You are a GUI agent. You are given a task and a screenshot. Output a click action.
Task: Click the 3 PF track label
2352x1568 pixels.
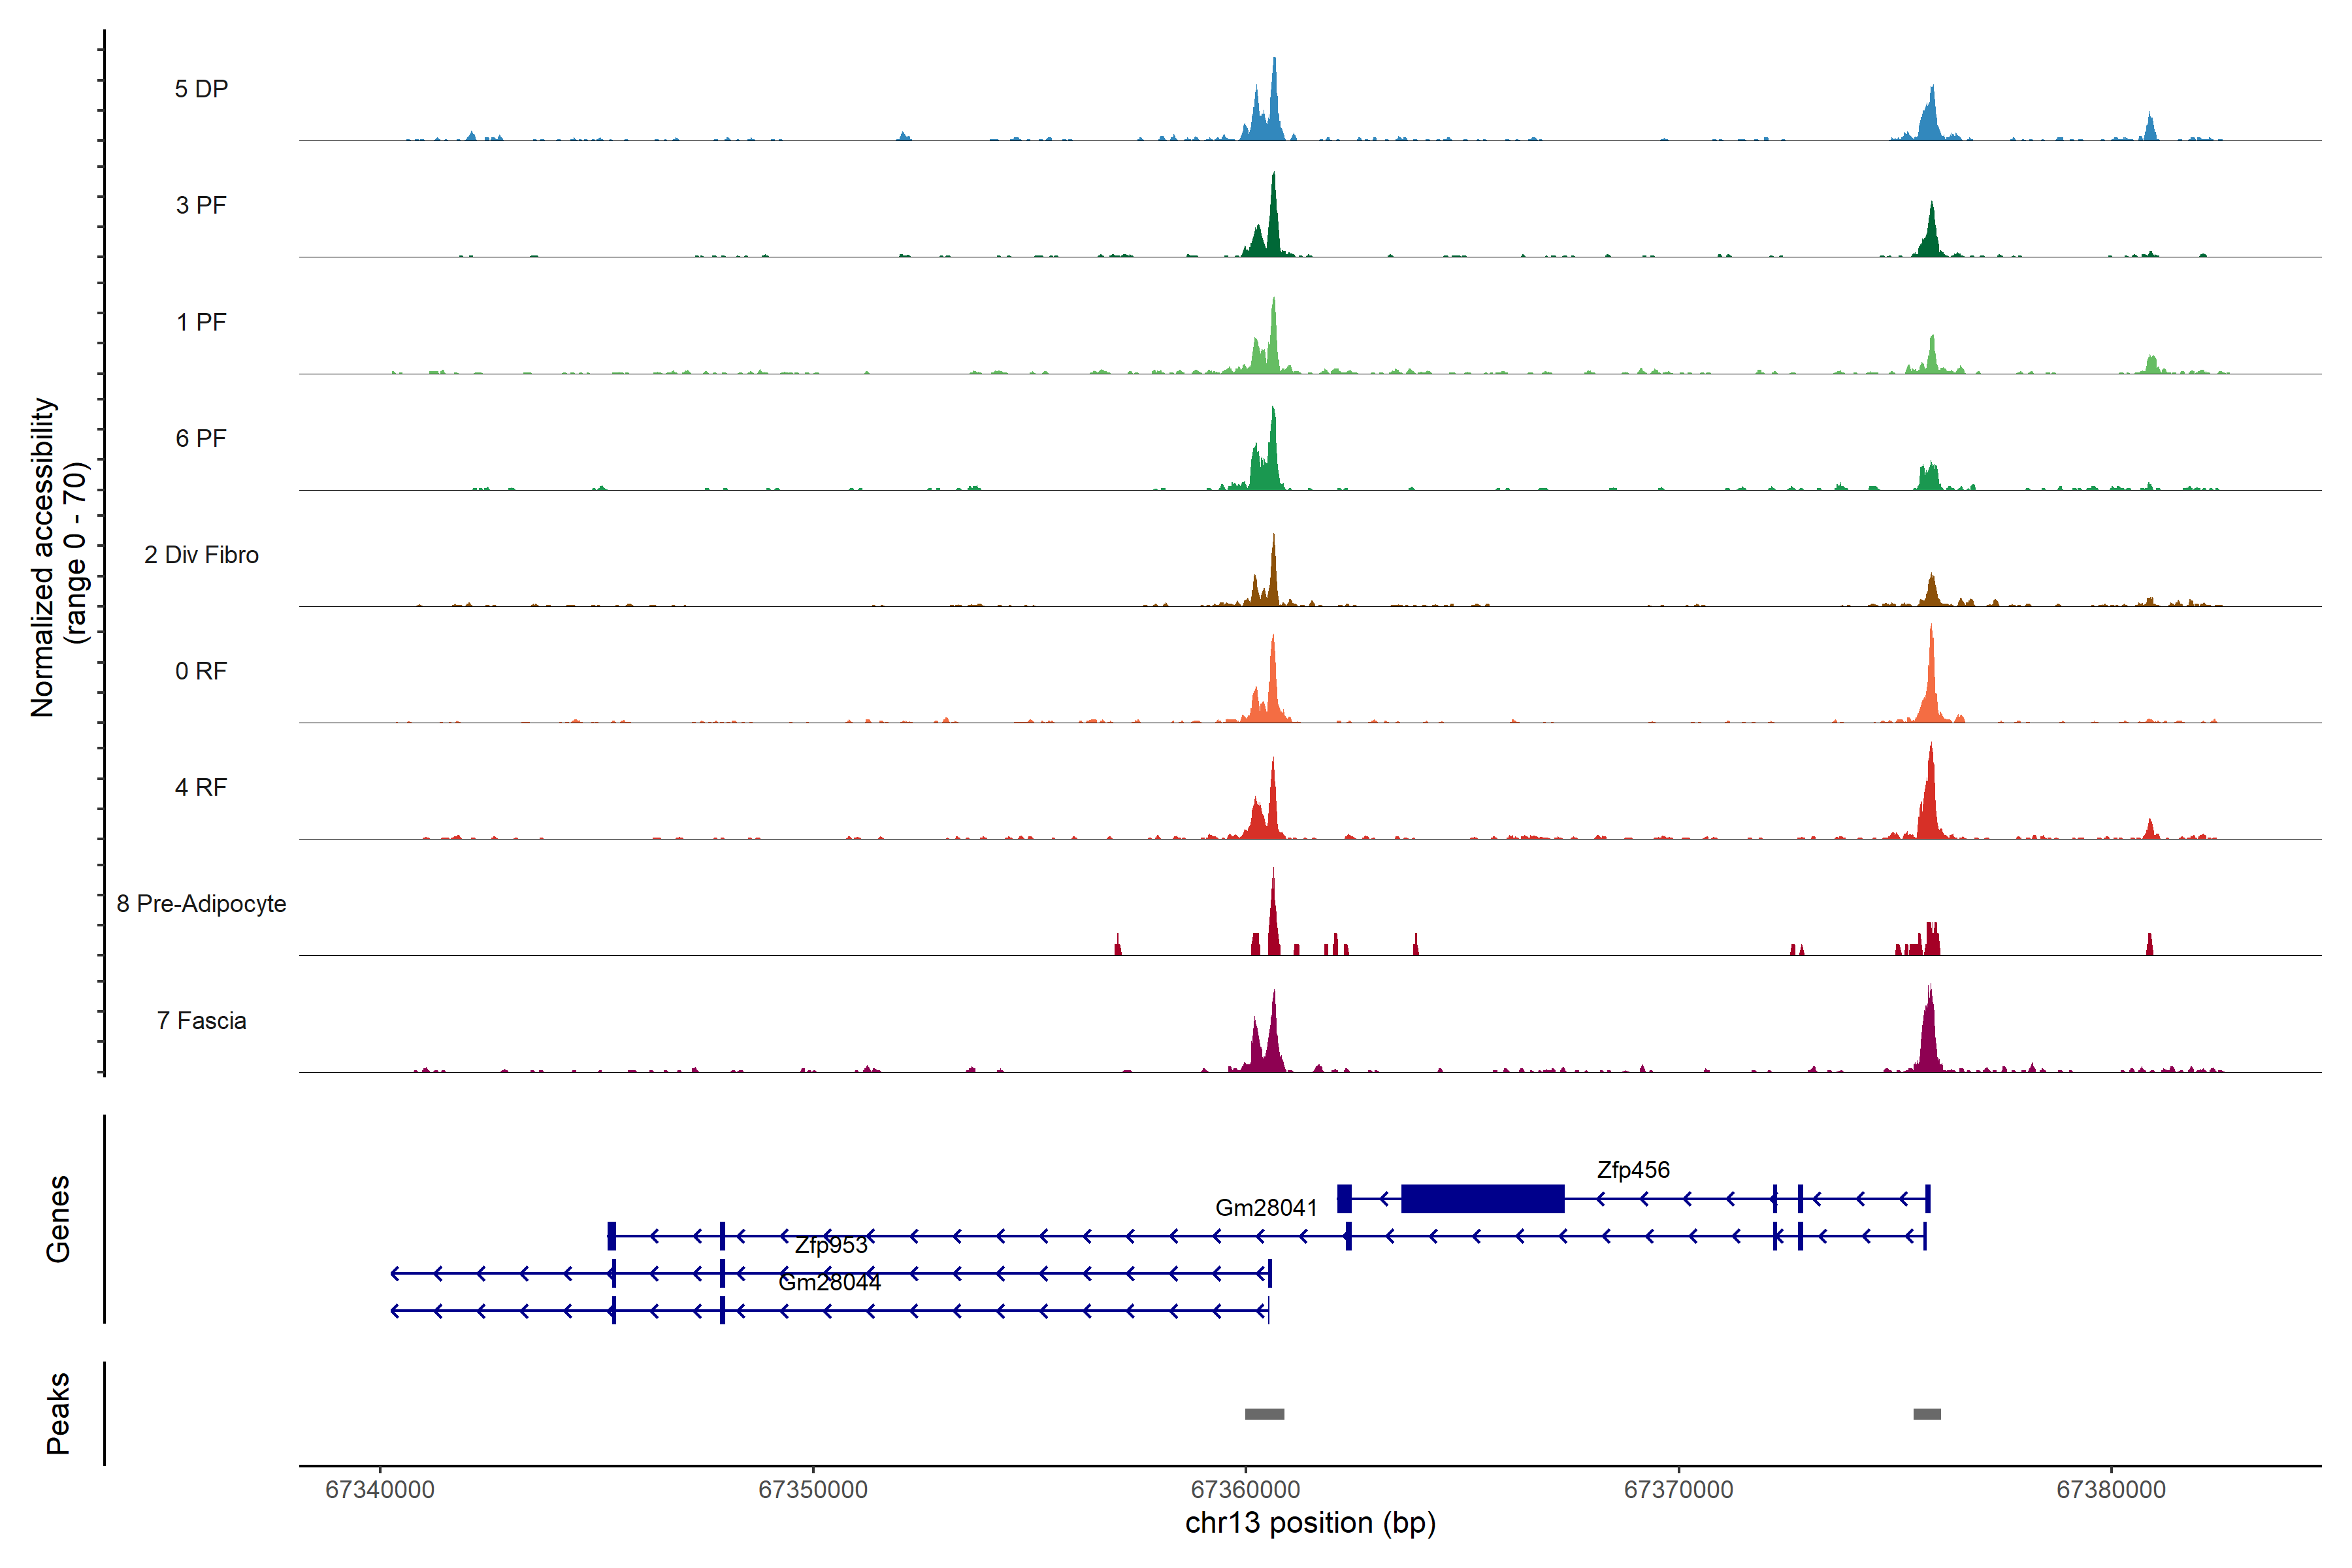[x=201, y=205]
